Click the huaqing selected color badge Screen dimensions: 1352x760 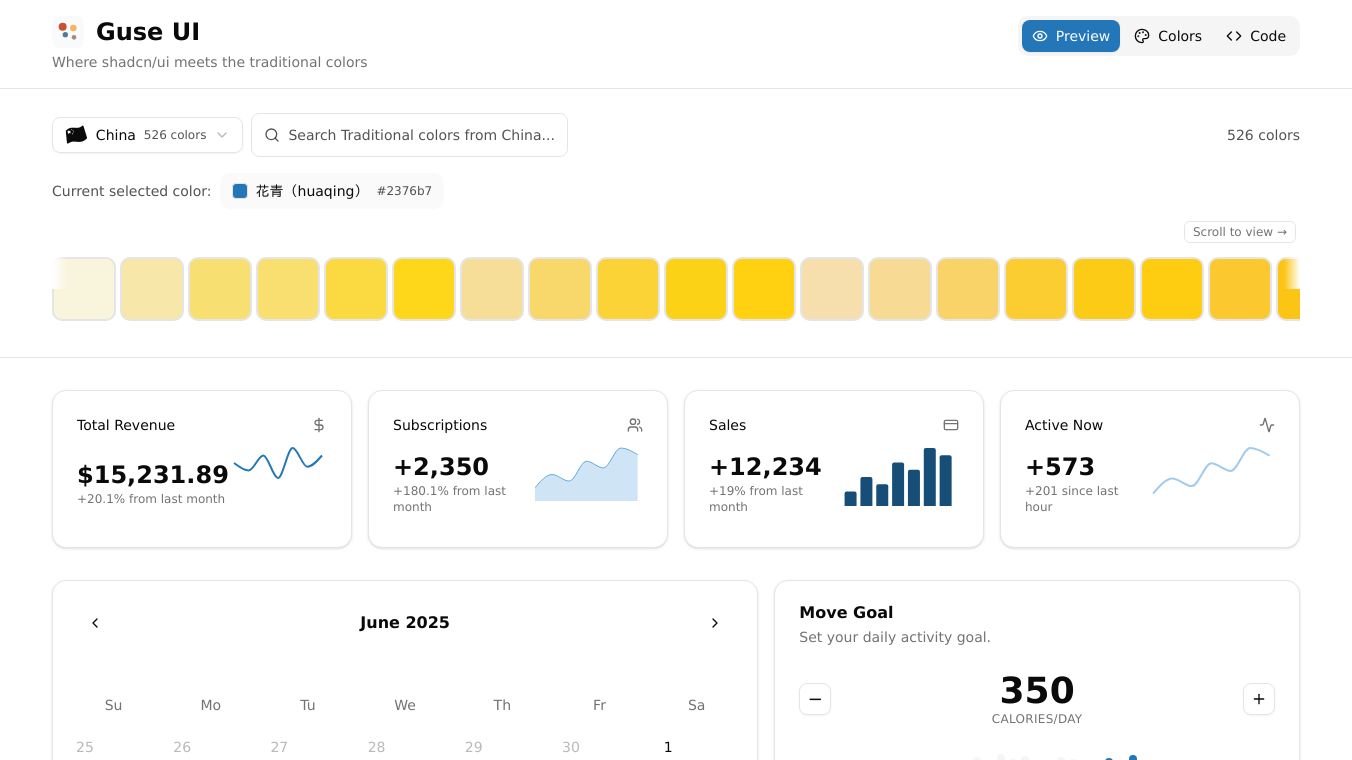point(332,191)
